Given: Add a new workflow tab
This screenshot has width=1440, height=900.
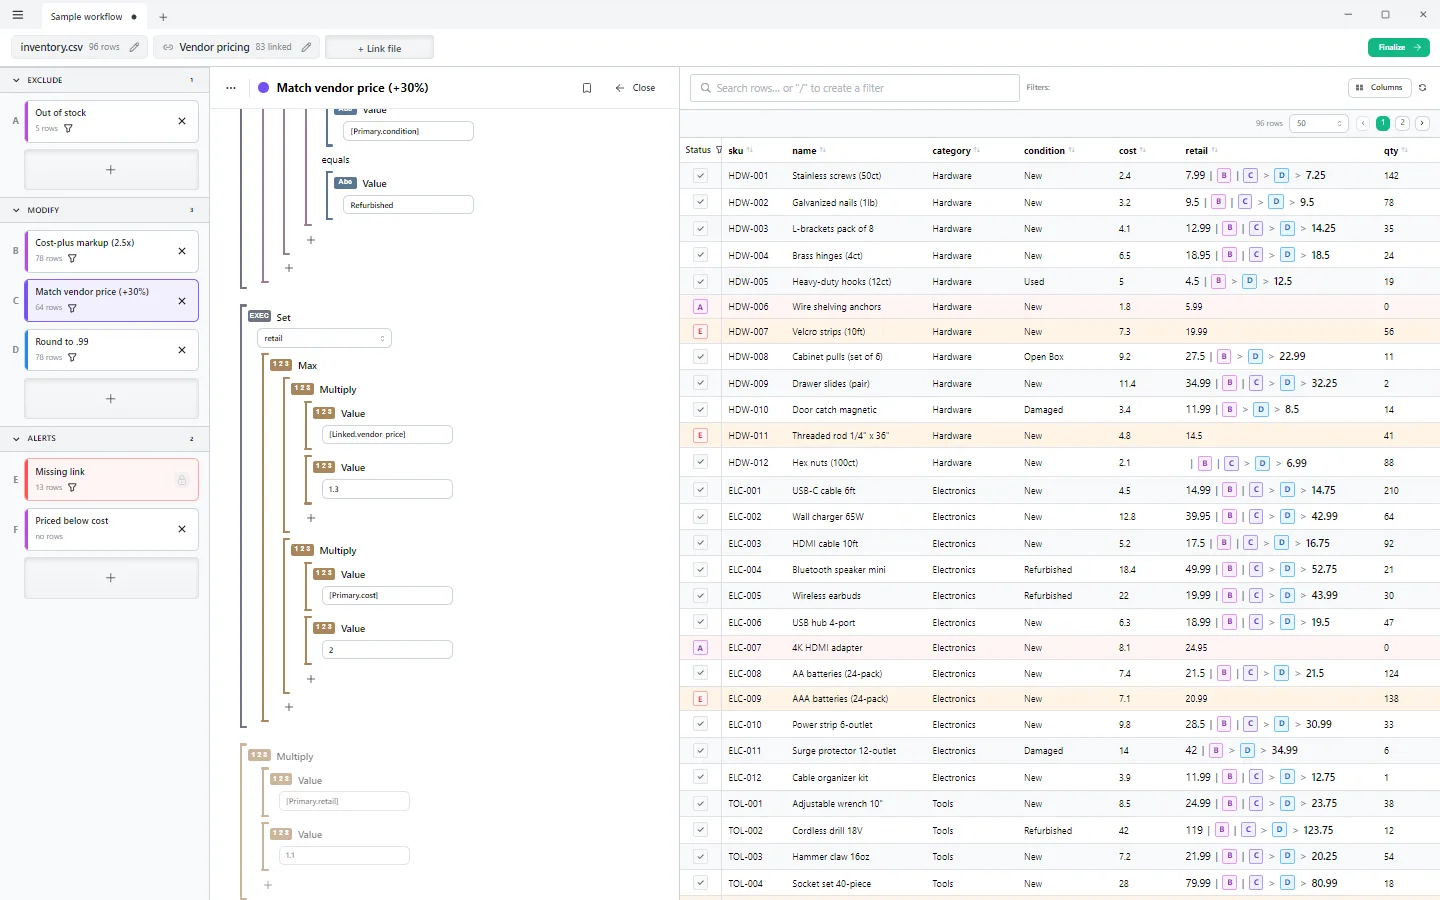Looking at the screenshot, I should pyautogui.click(x=163, y=17).
